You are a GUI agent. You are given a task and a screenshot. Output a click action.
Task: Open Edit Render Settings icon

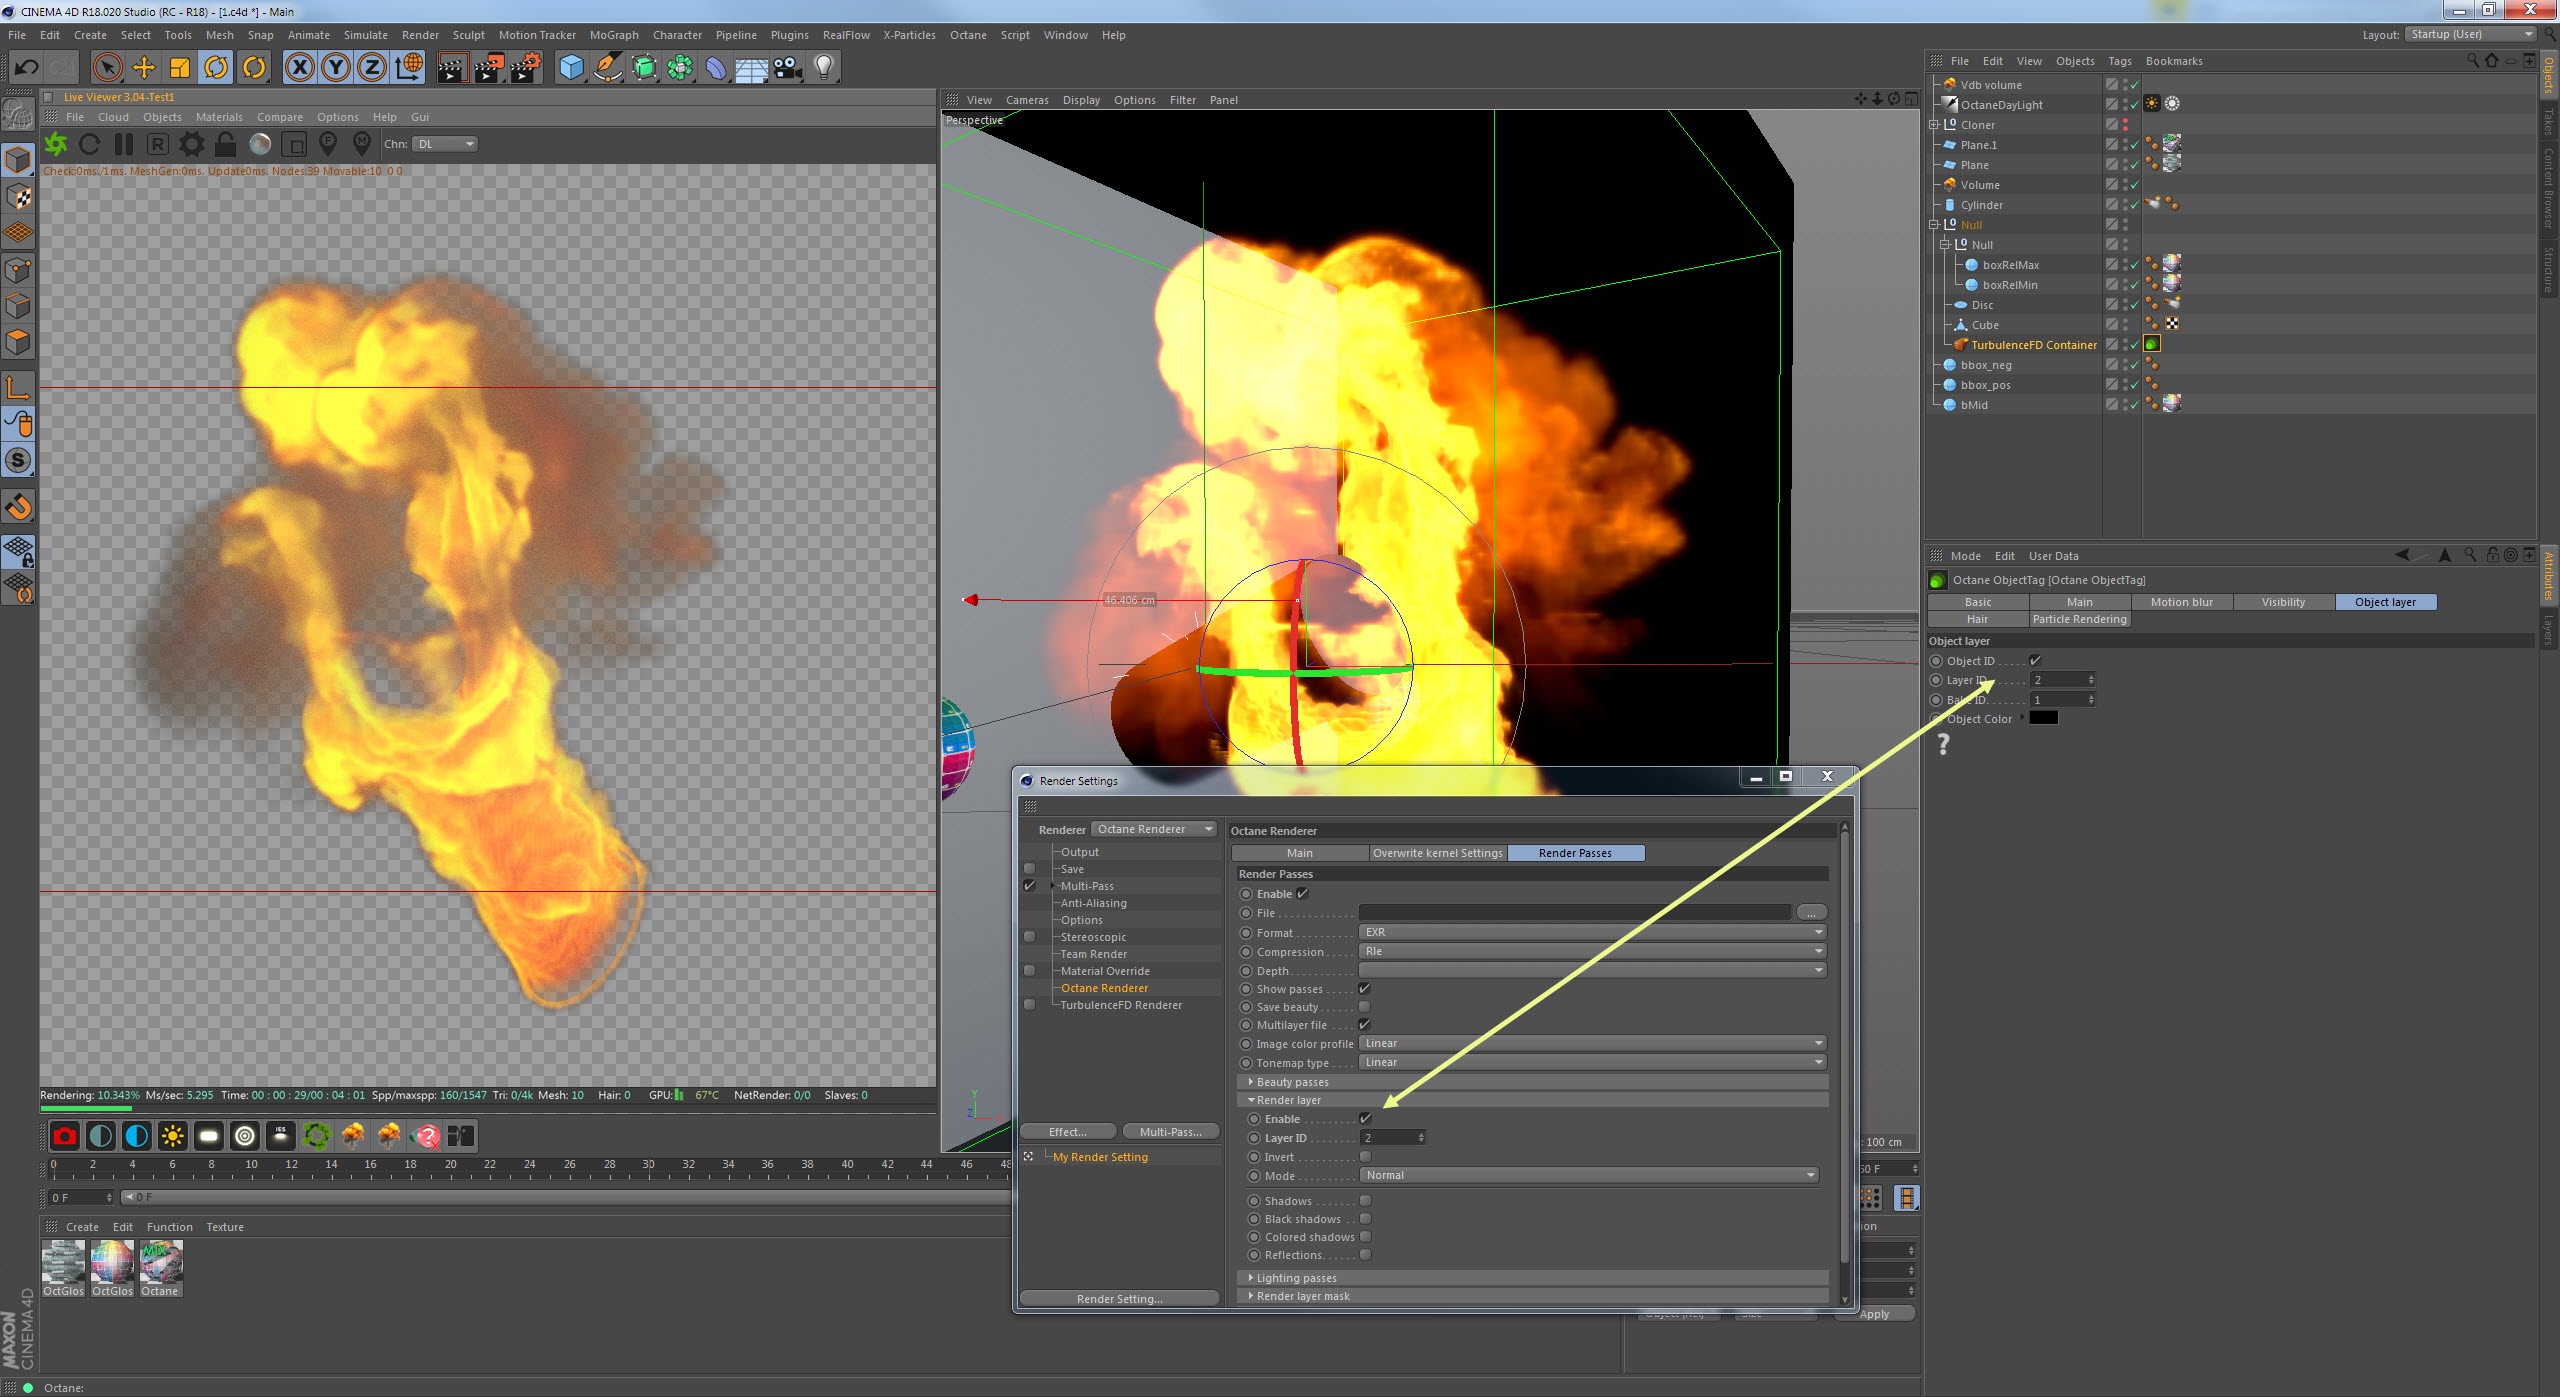click(525, 67)
